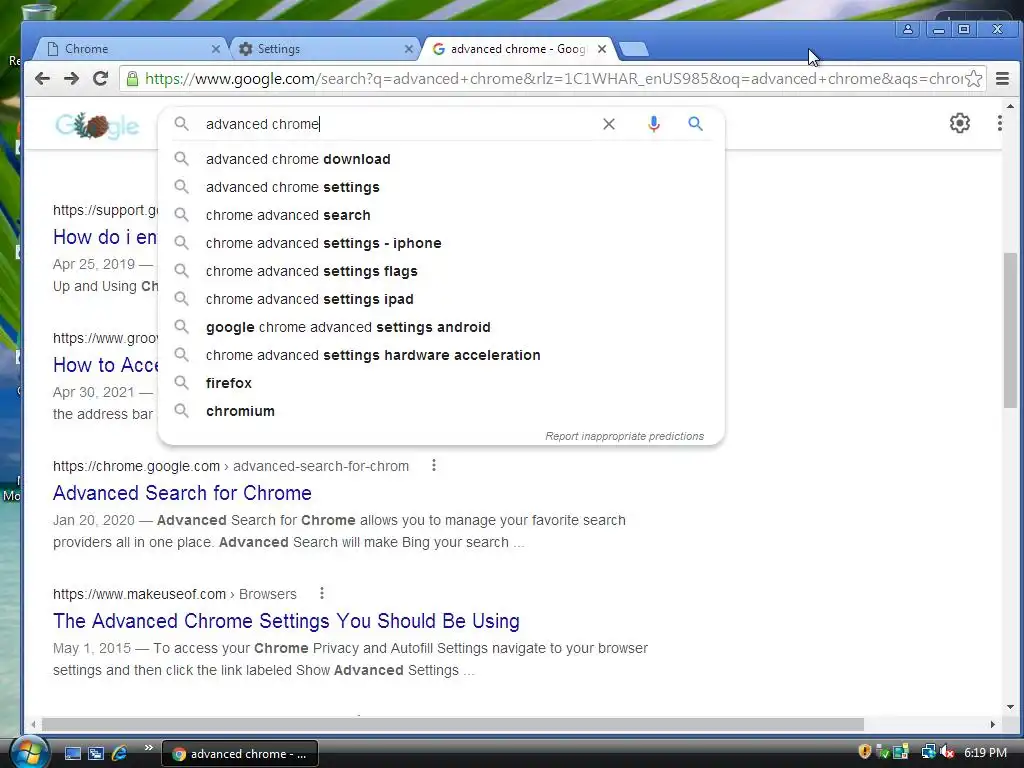The height and width of the screenshot is (768, 1024).
Task: Close the Chrome tab
Action: 216,49
